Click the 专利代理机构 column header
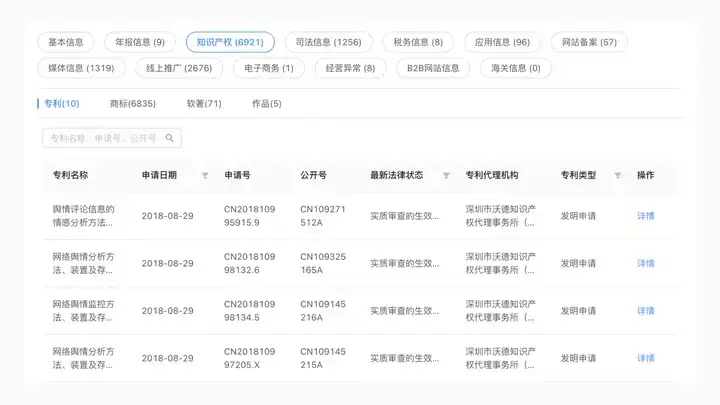 pyautogui.click(x=492, y=175)
